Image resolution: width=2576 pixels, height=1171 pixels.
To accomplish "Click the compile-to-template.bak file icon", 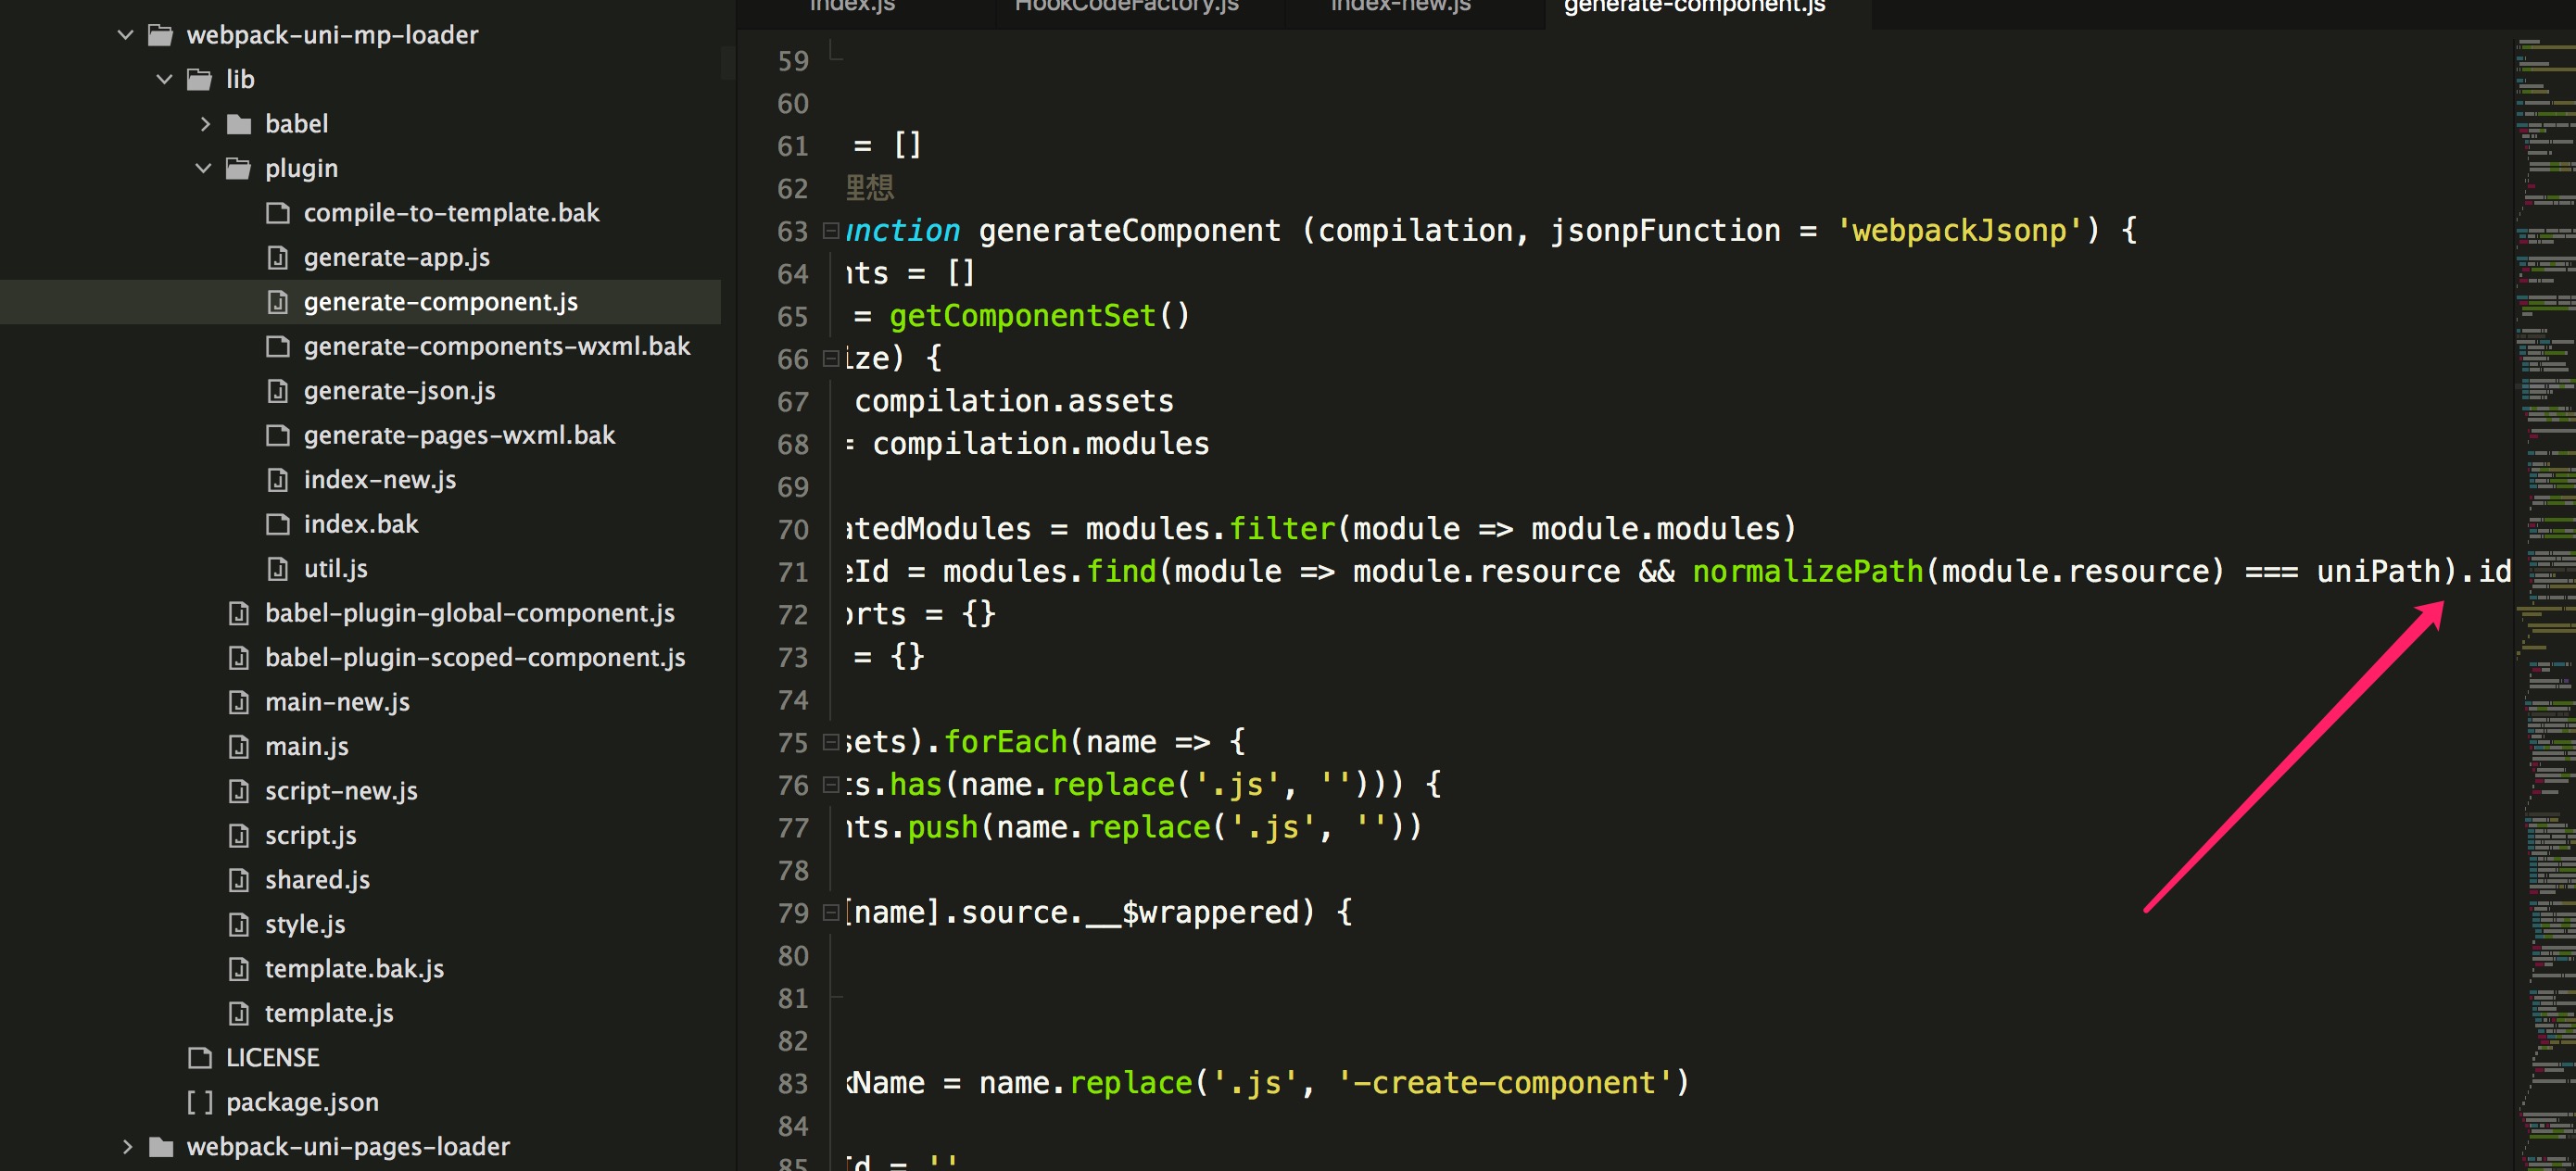I will click(x=277, y=213).
